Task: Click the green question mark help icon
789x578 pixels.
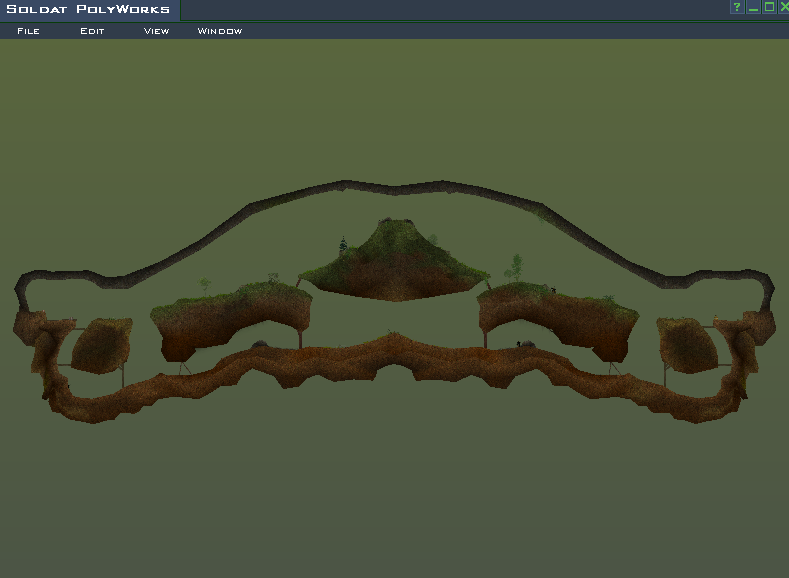Action: 737,8
